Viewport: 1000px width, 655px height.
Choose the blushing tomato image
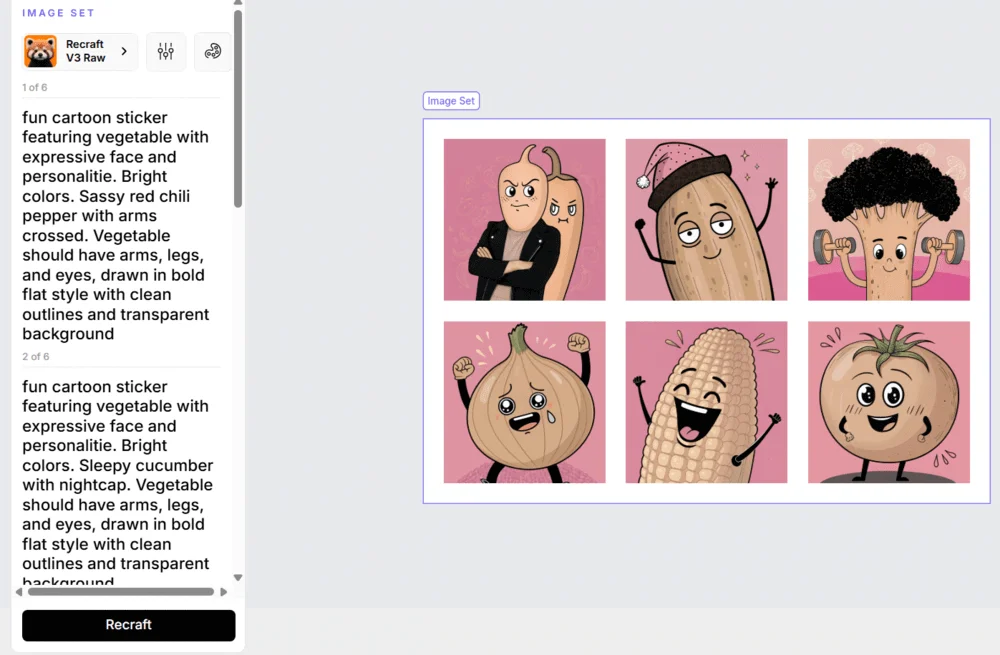tap(888, 402)
